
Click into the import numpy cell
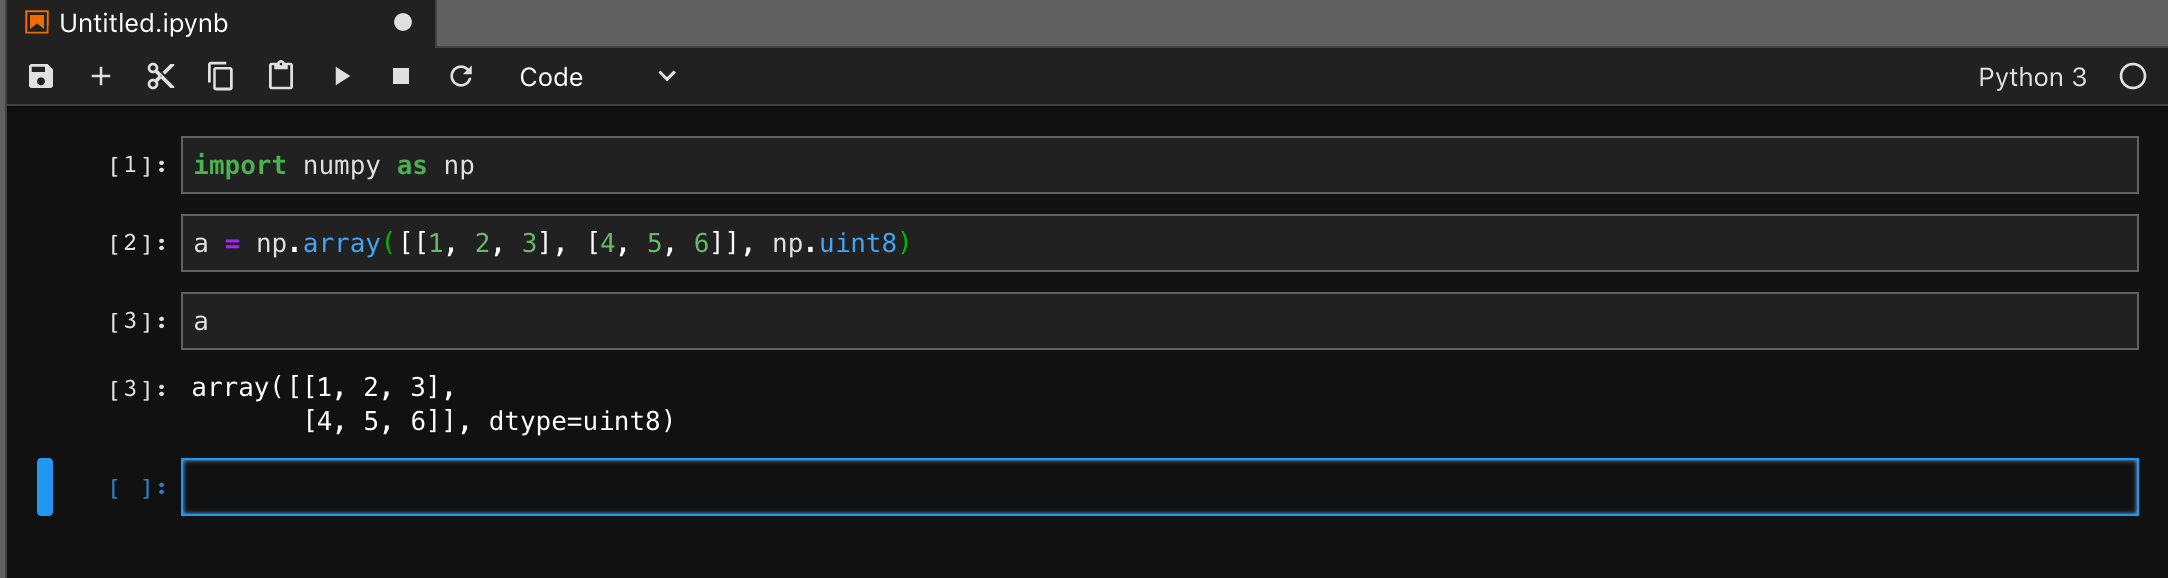coord(1159,165)
